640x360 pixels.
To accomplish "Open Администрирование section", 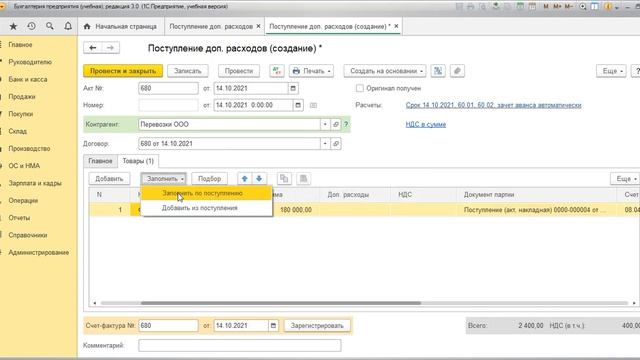I will 39,253.
